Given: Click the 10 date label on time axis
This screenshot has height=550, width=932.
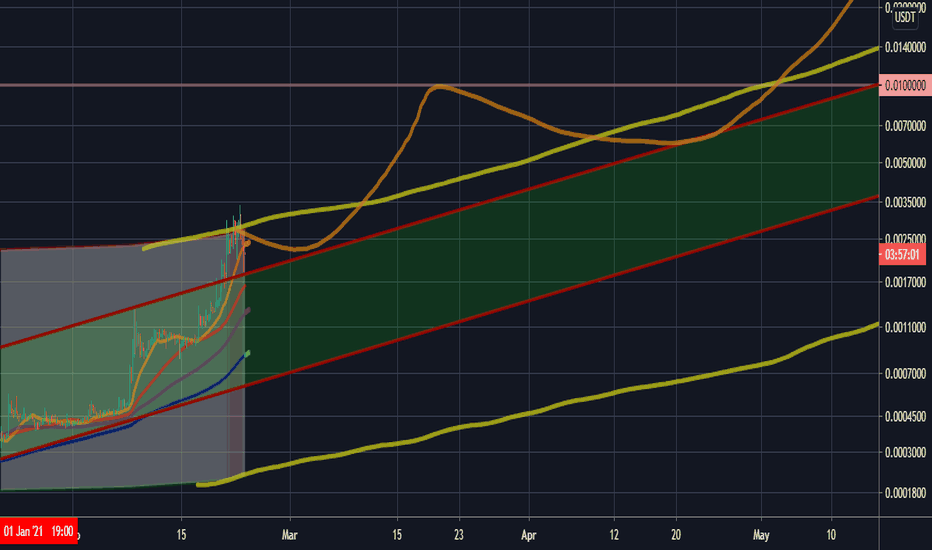Looking at the screenshot, I should (x=831, y=535).
